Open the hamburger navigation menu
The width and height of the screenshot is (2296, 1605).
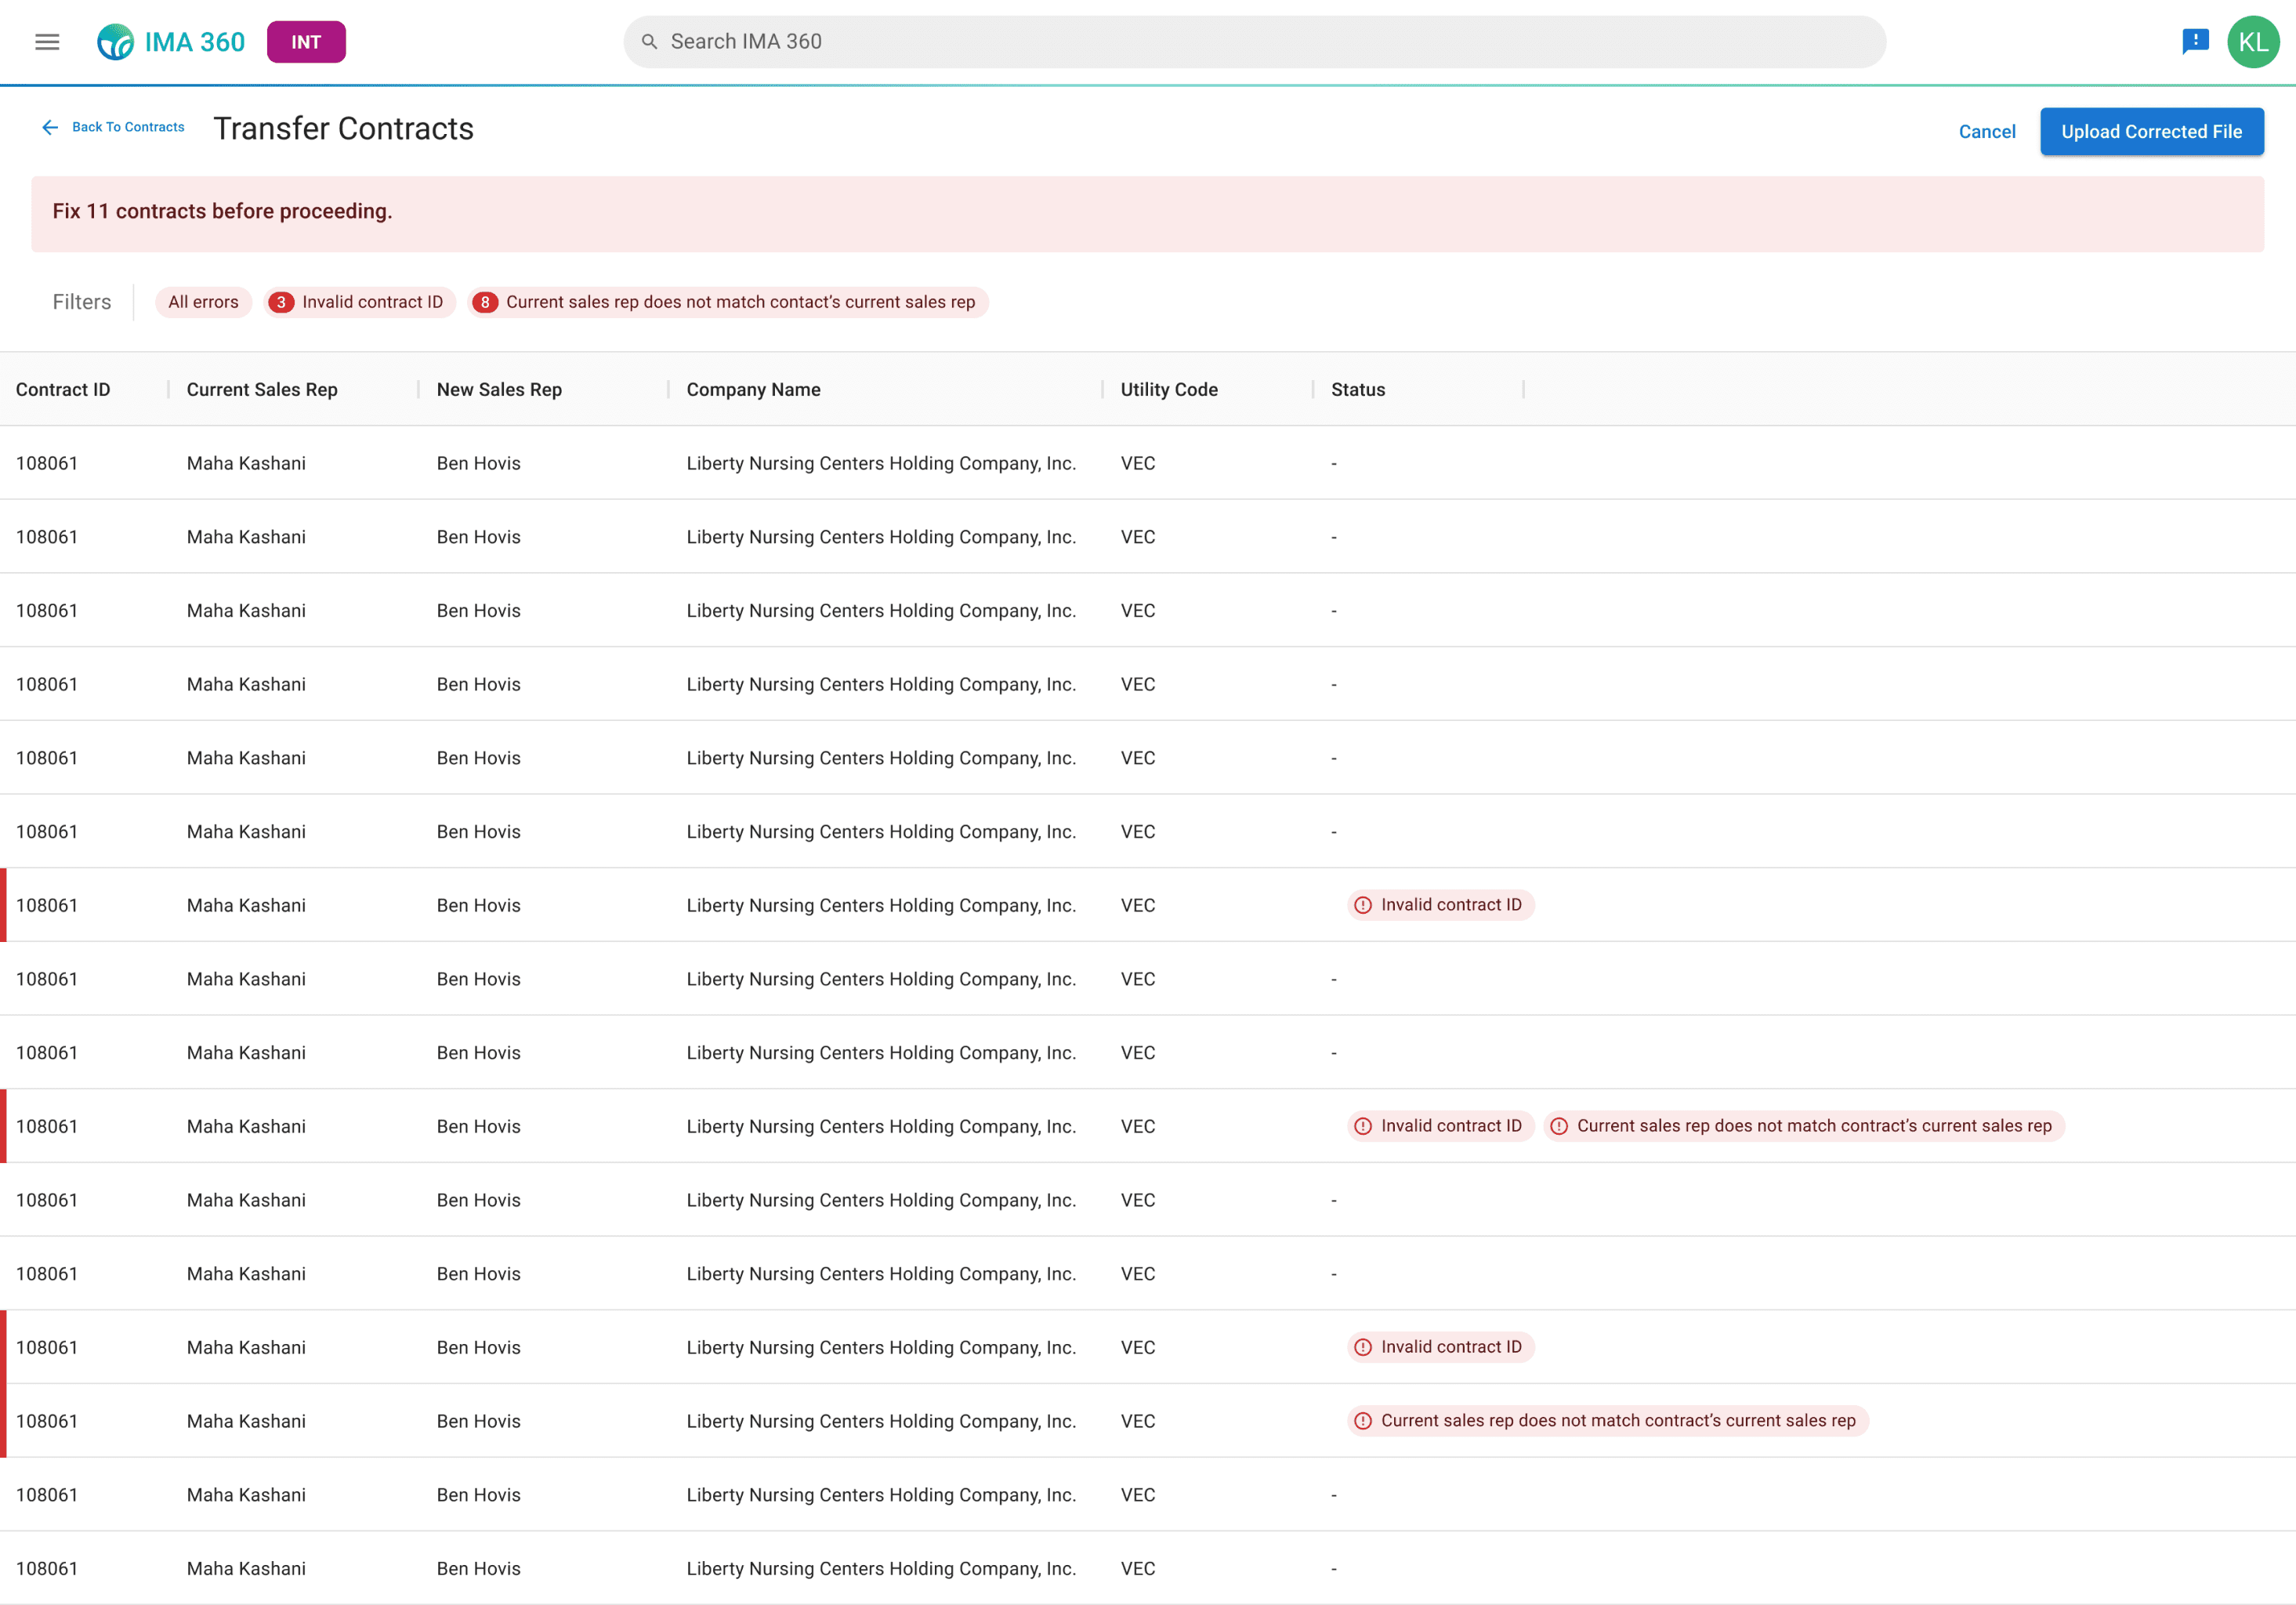(47, 42)
